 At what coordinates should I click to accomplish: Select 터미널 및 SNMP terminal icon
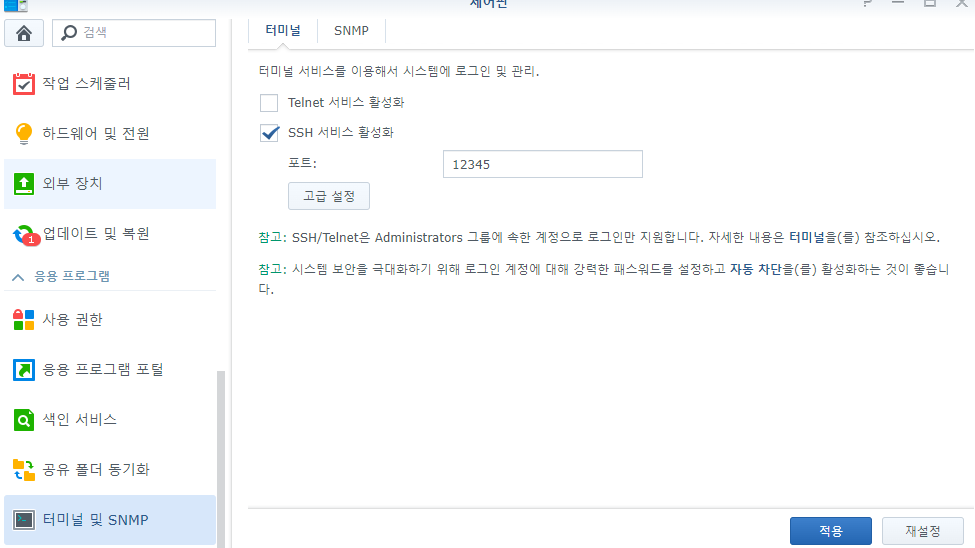[x=24, y=519]
